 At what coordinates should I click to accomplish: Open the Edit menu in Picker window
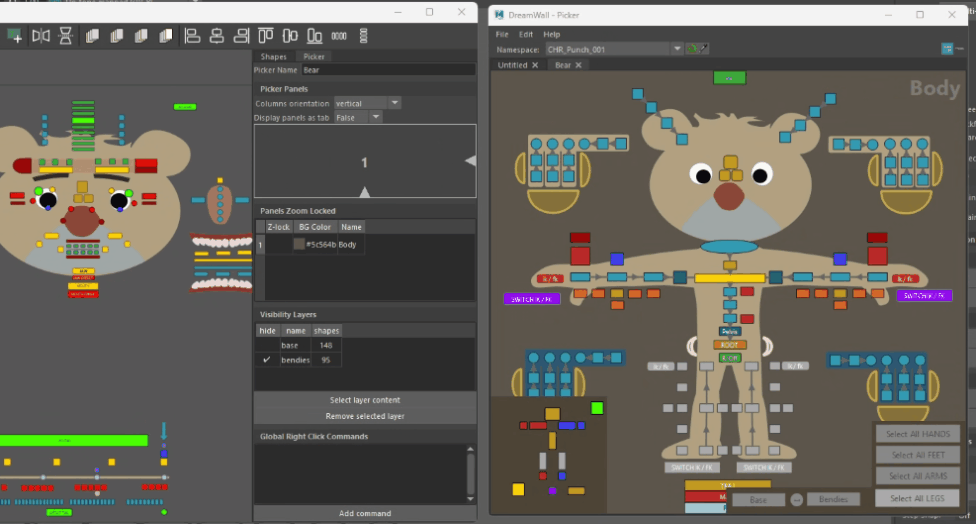point(526,34)
